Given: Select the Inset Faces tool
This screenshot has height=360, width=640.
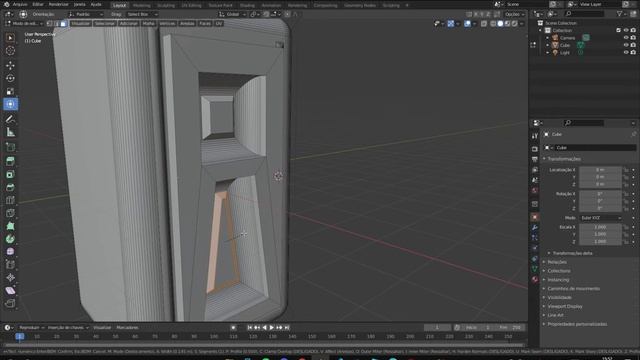Looking at the screenshot, I should pyautogui.click(x=10, y=174).
